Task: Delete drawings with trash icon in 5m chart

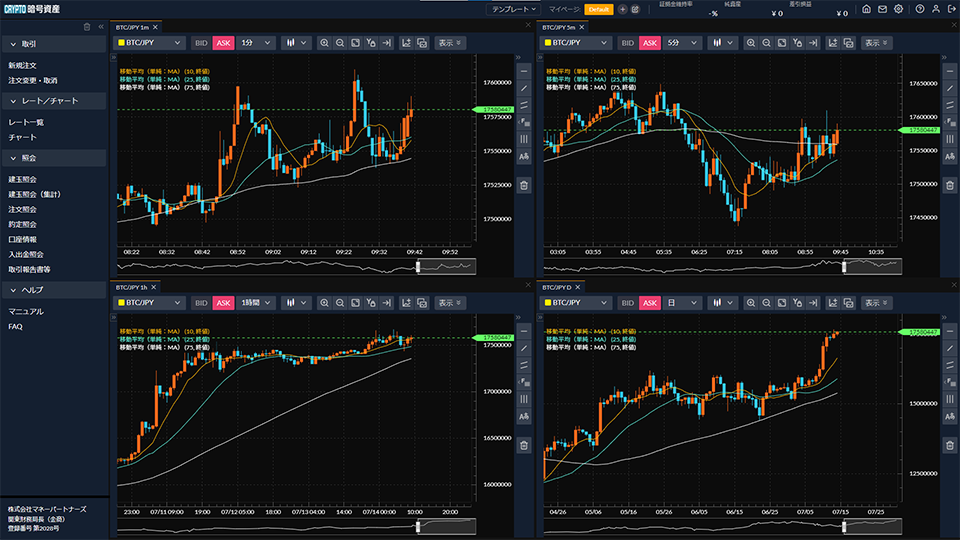Action: 950,186
